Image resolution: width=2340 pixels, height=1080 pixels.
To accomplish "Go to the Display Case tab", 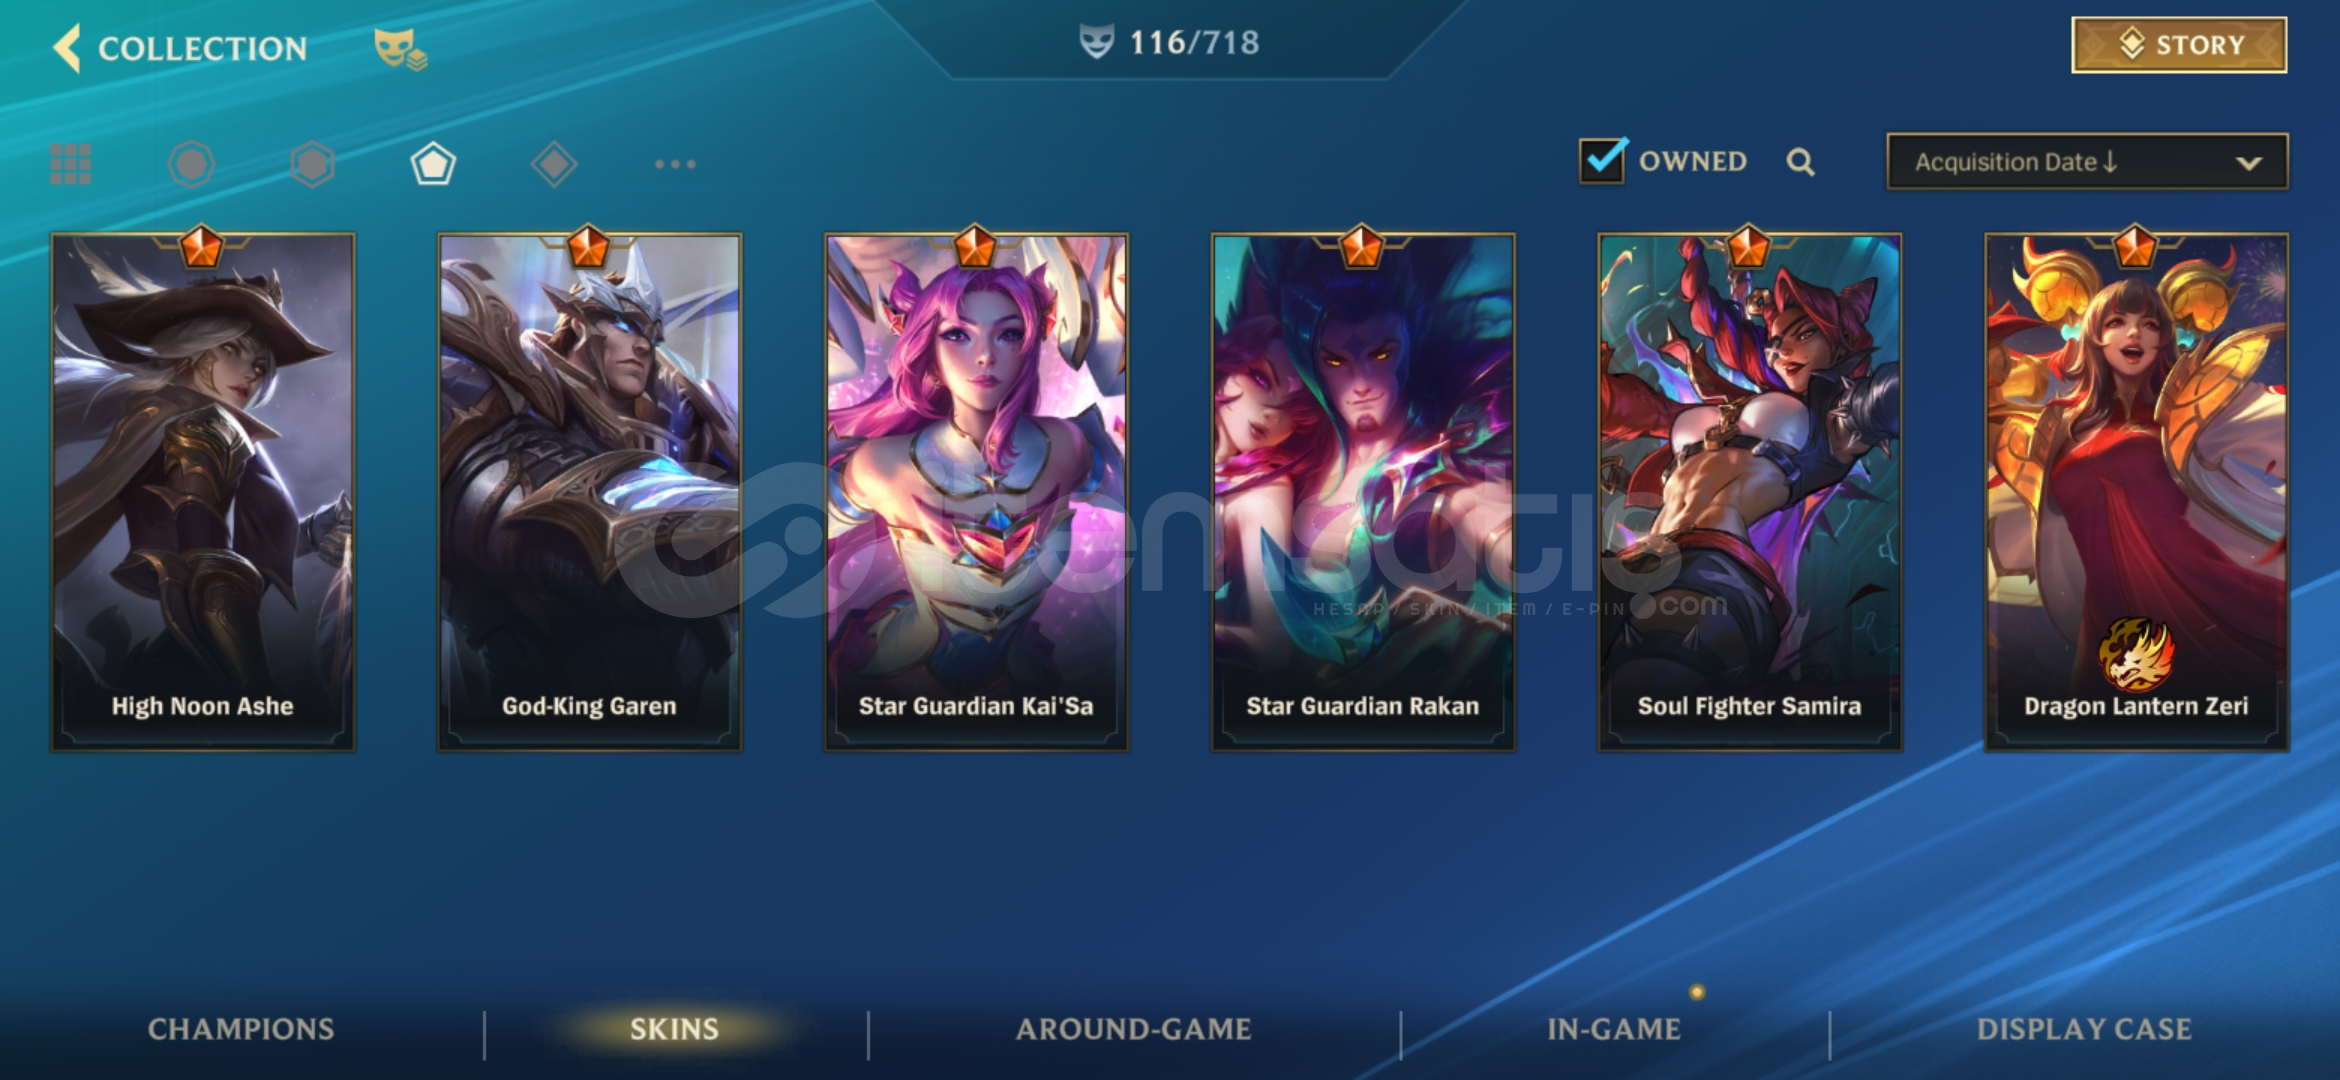I will tap(2084, 1029).
